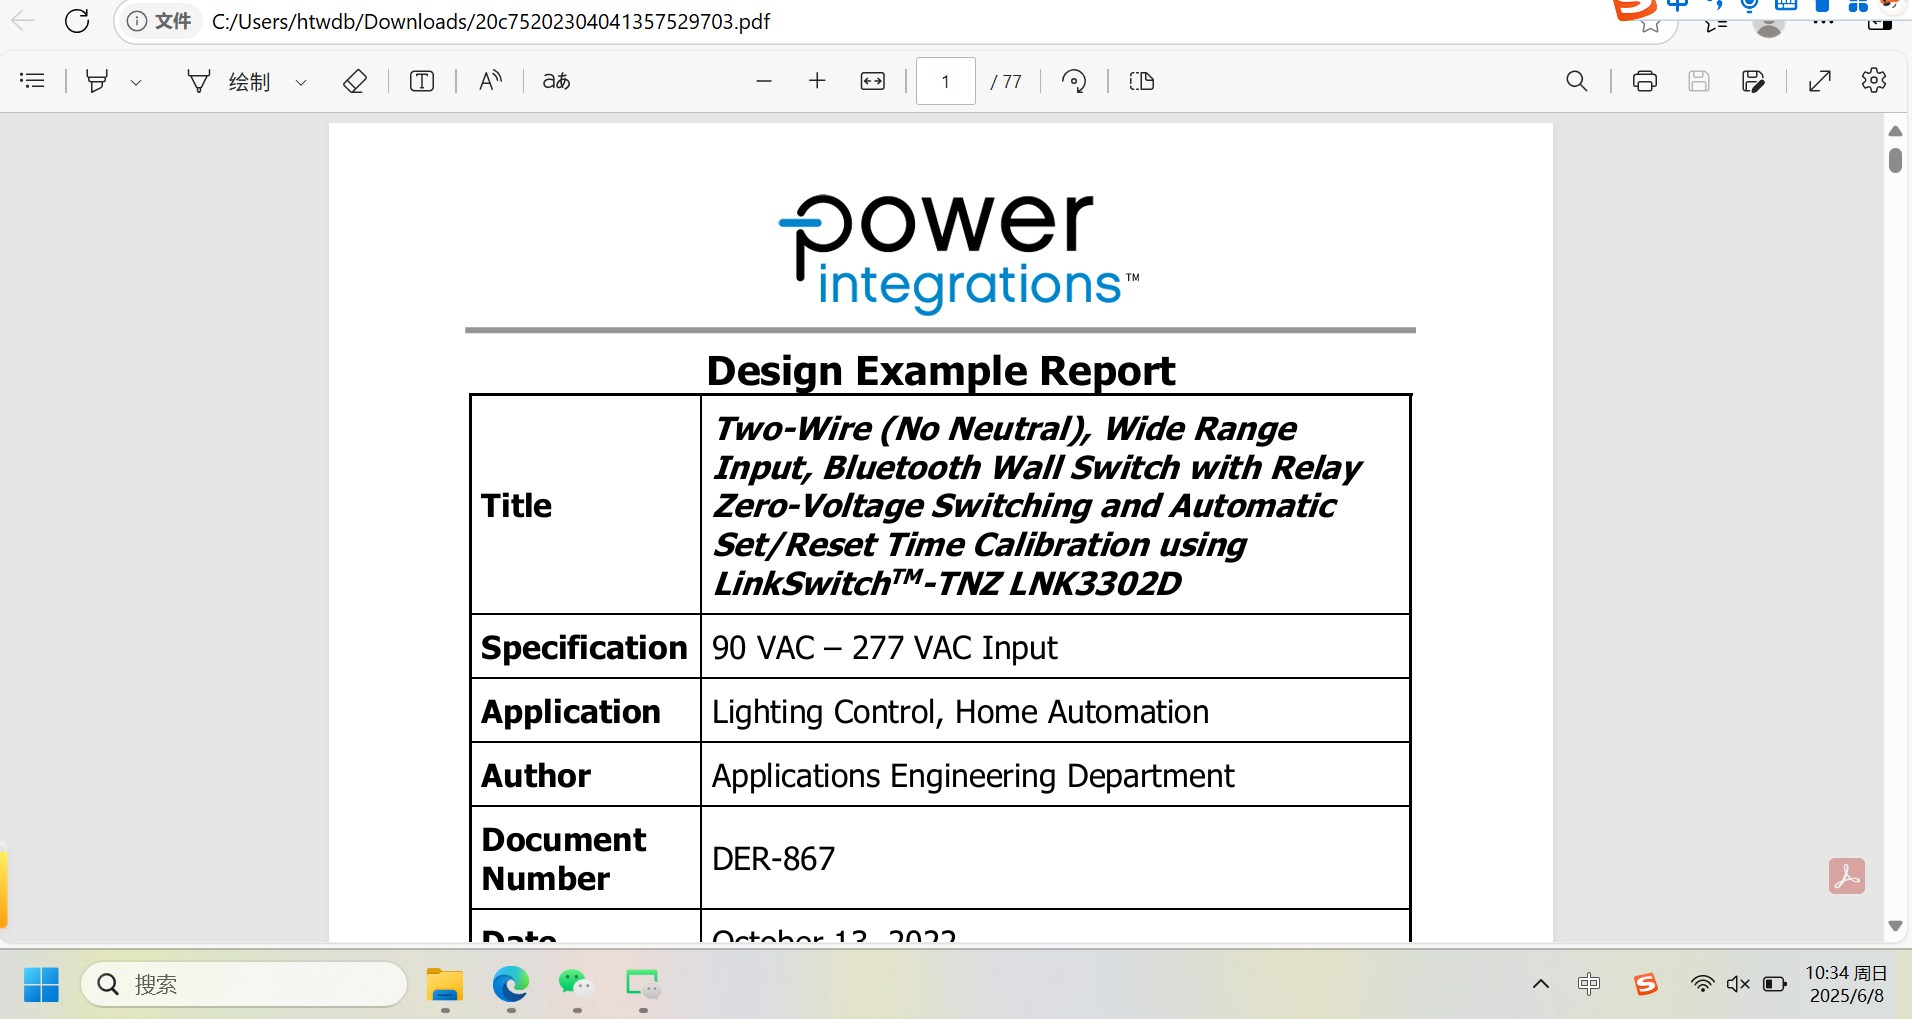Click the total pages text '/ 77'
Image resolution: width=1912 pixels, height=1019 pixels.
1006,81
